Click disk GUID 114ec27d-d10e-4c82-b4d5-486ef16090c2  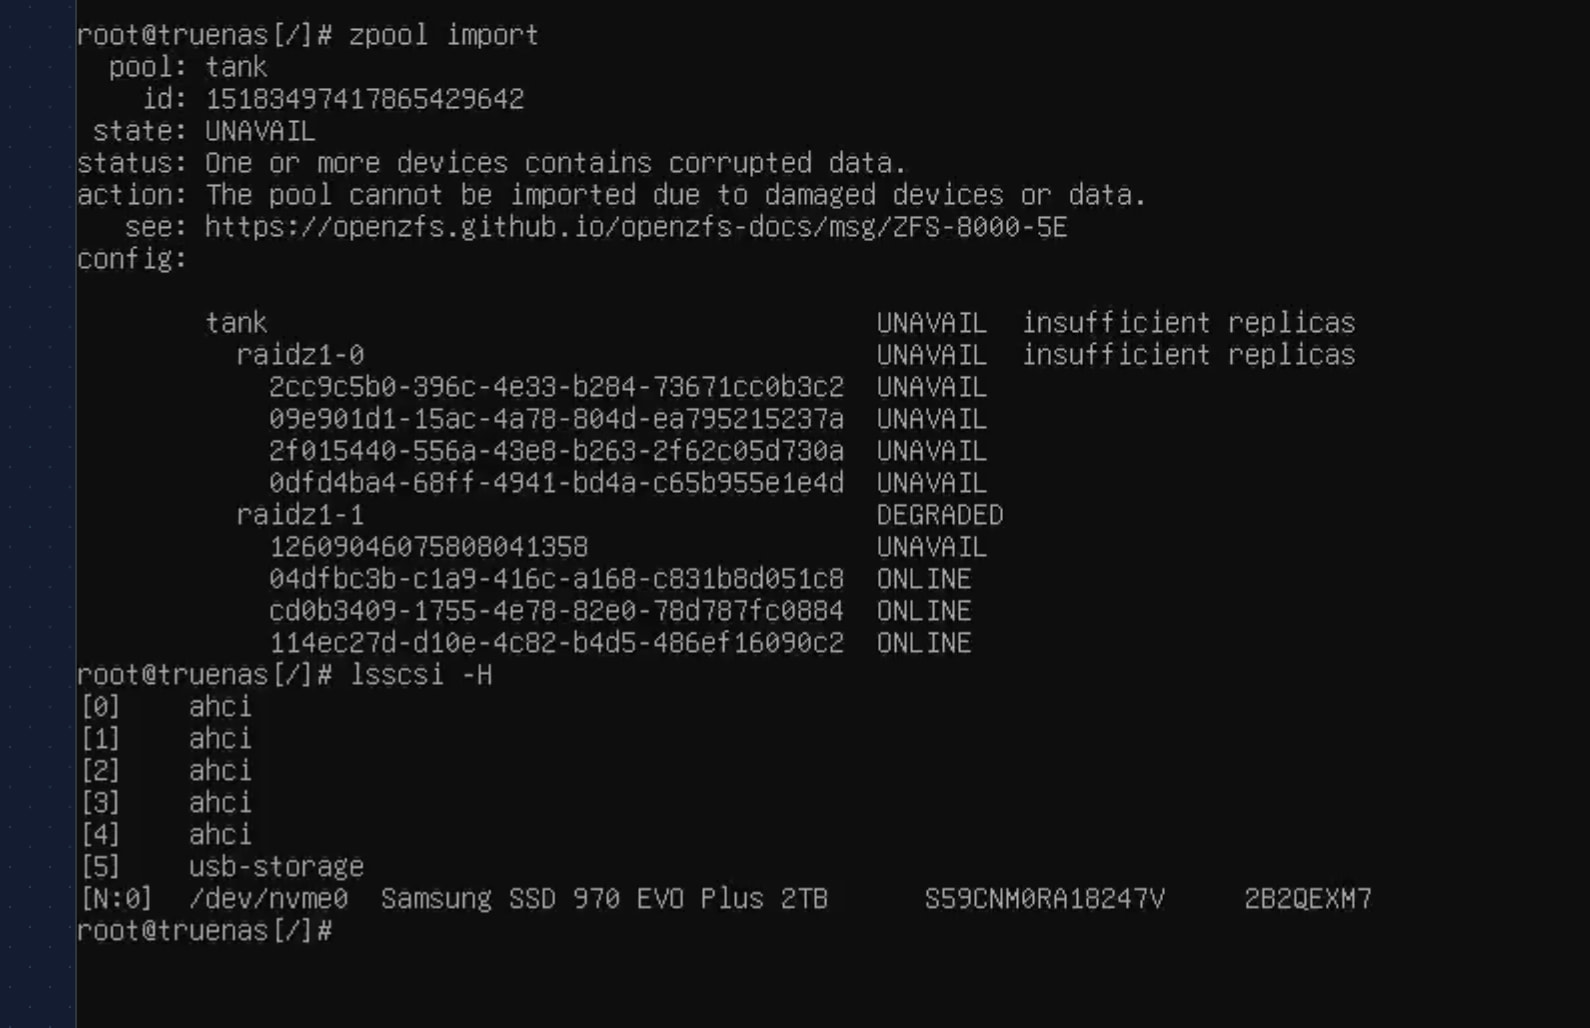point(556,643)
